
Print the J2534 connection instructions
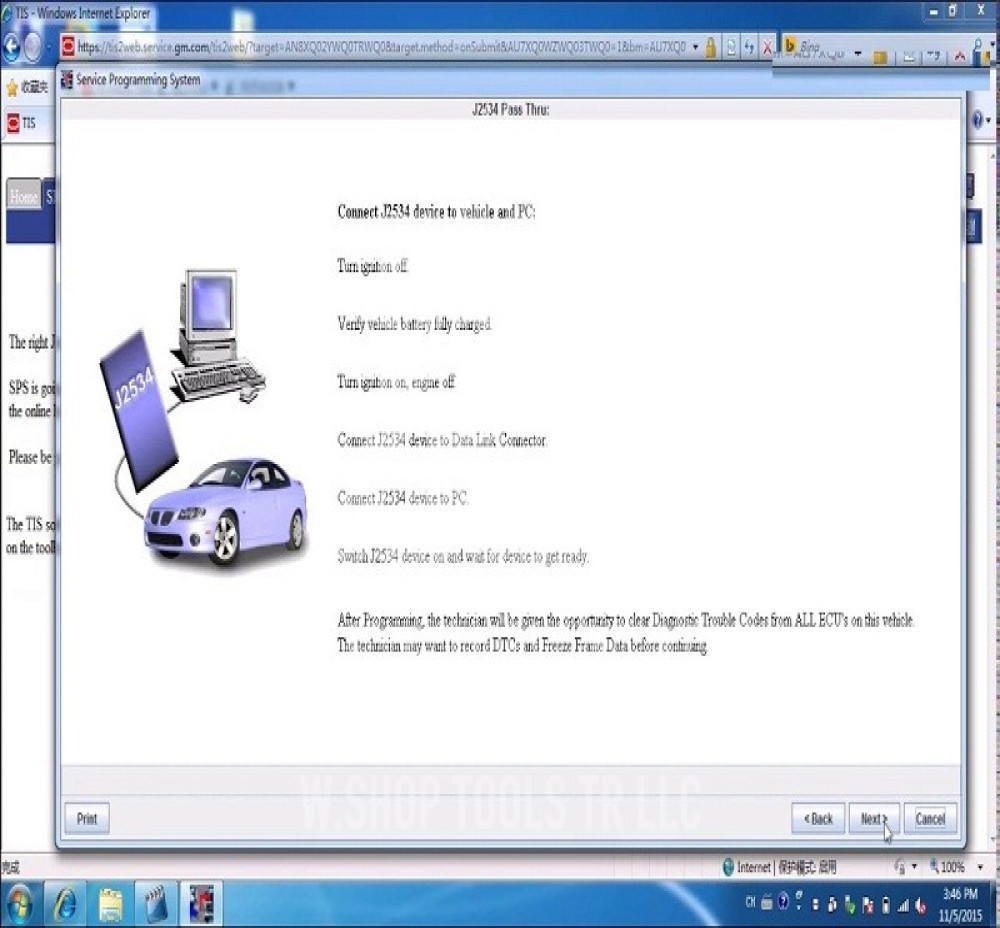(87, 819)
